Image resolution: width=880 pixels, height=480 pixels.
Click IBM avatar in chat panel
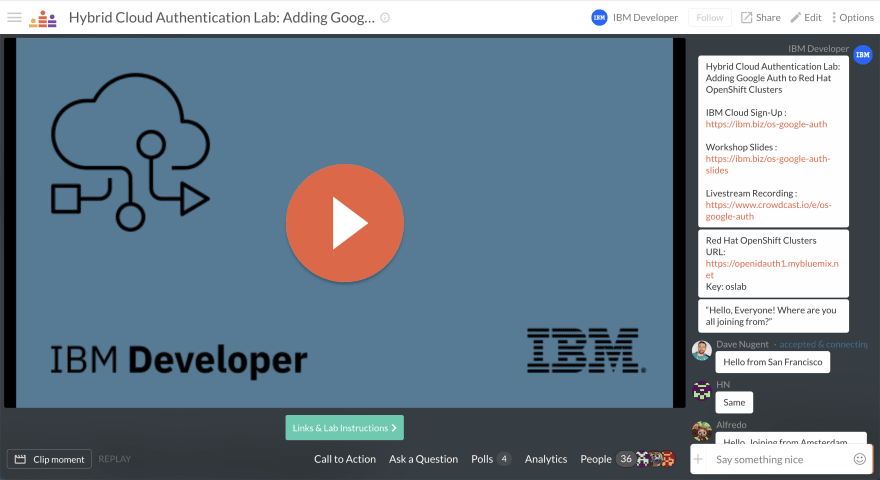pyautogui.click(x=863, y=54)
